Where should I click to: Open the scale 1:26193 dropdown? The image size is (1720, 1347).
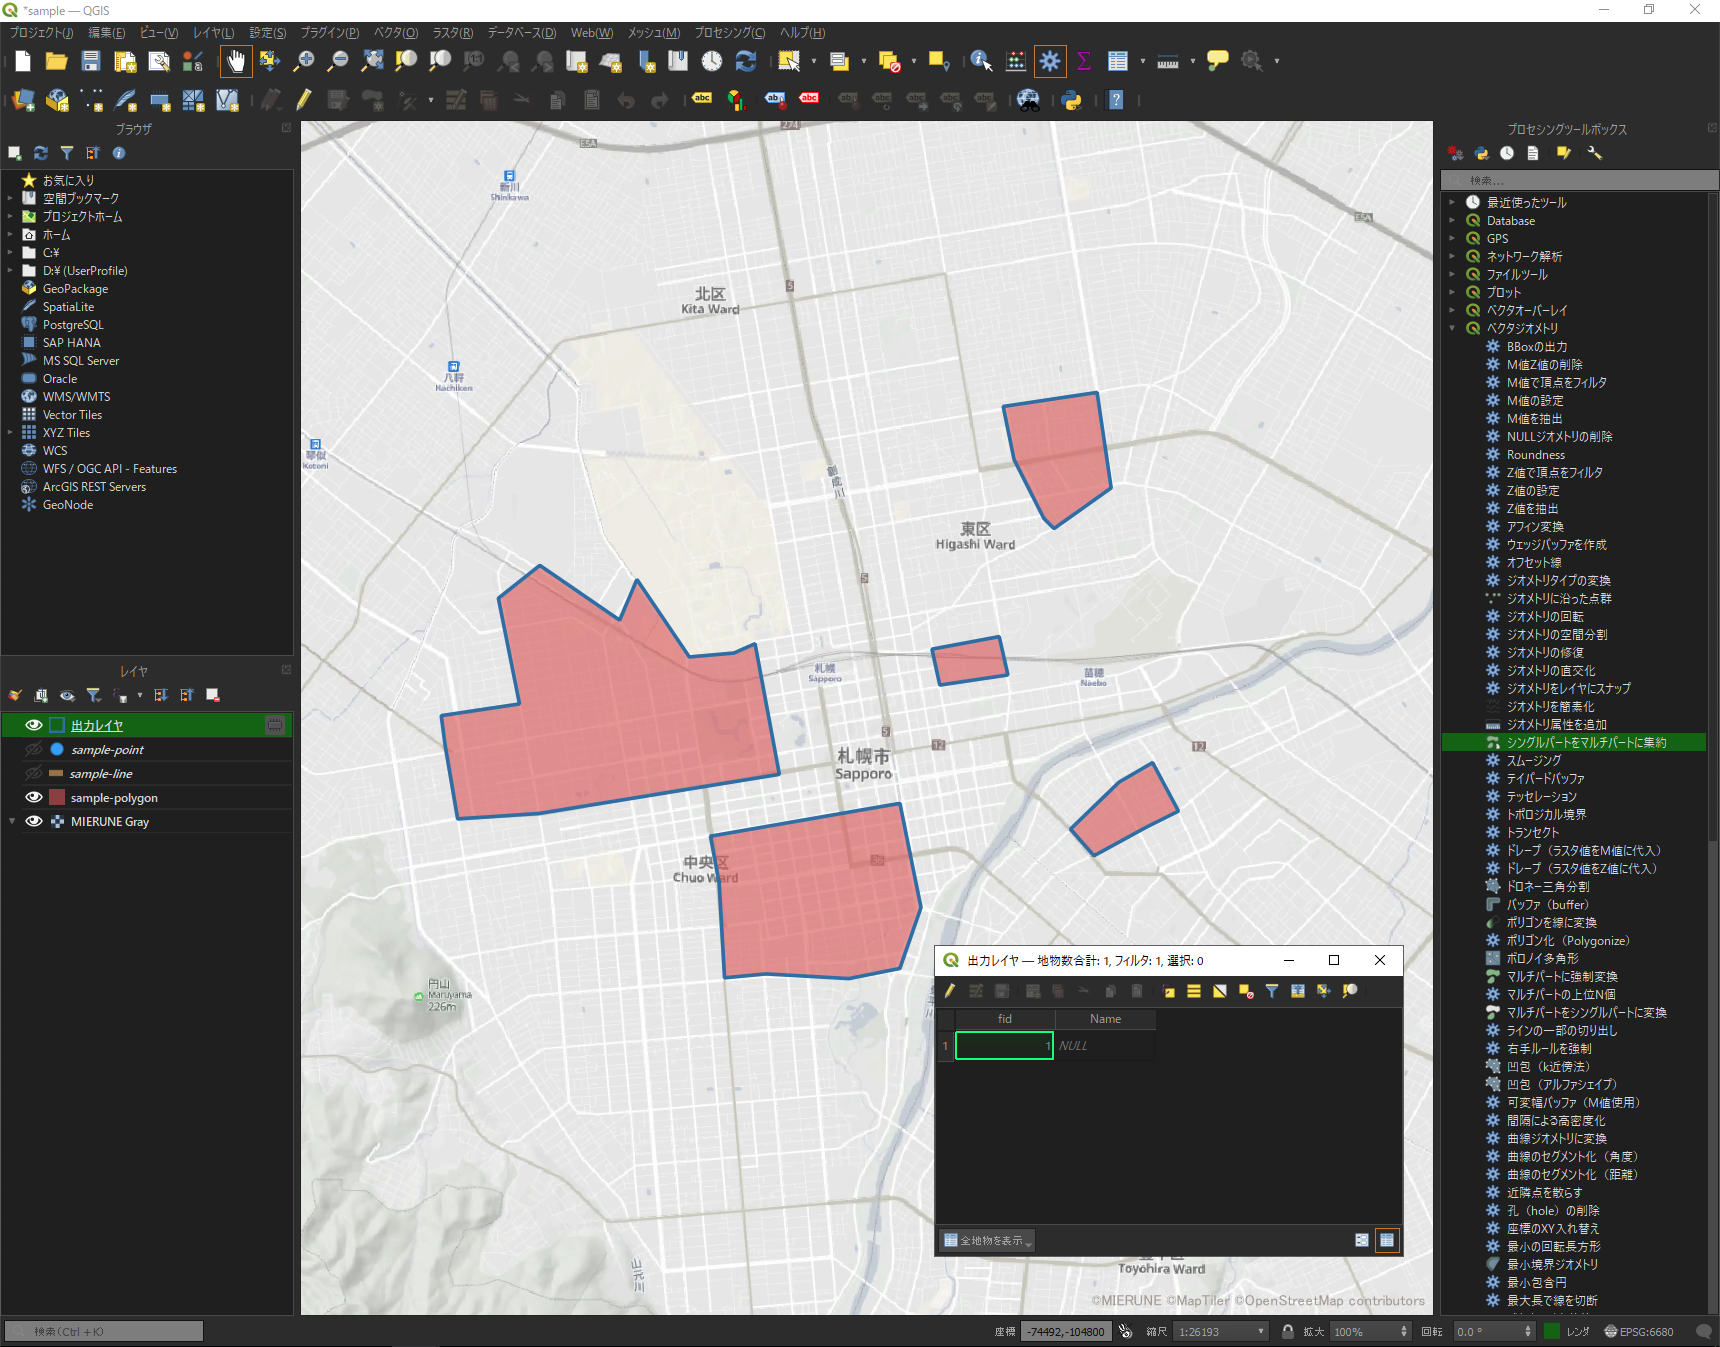pos(1261,1331)
